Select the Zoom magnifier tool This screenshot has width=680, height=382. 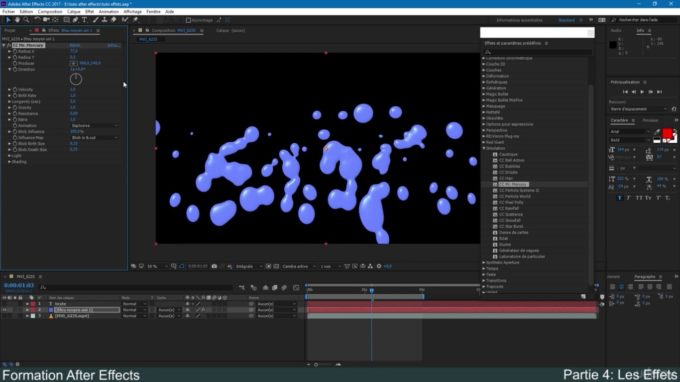(26, 20)
